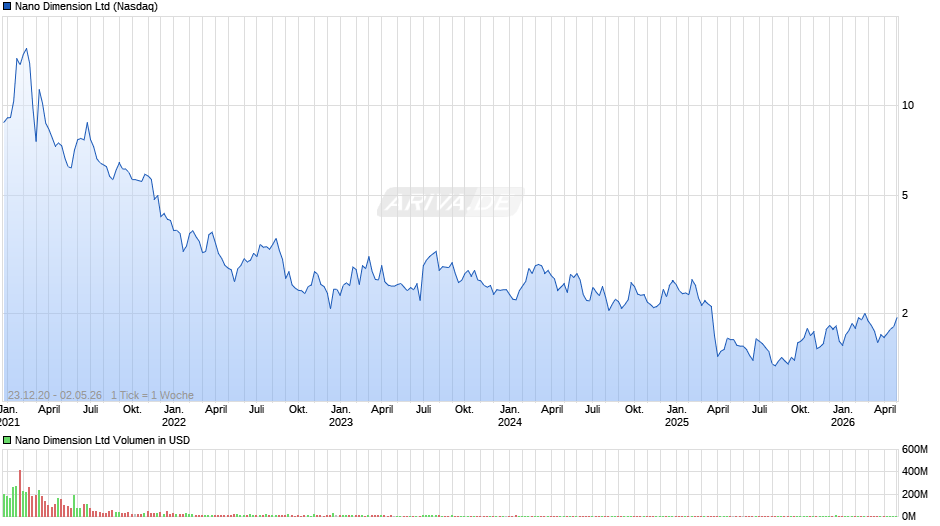Click the 'Jan. 2025' time axis label
This screenshot has width=940, height=526.
677,416
